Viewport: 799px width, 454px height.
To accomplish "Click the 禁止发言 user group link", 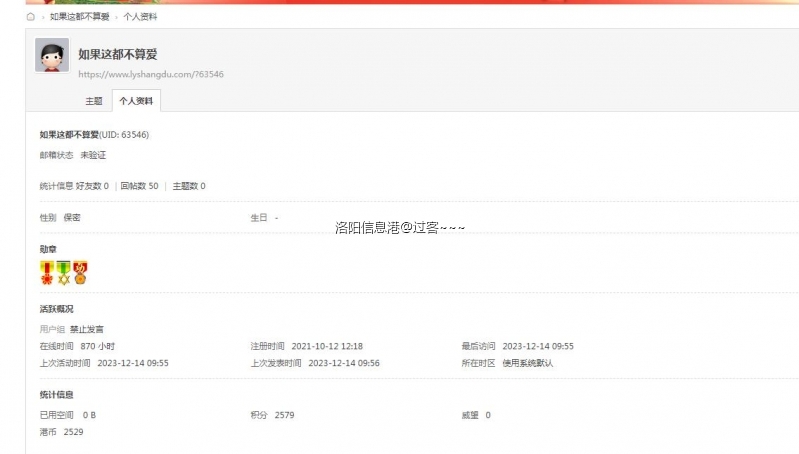I will pos(87,329).
